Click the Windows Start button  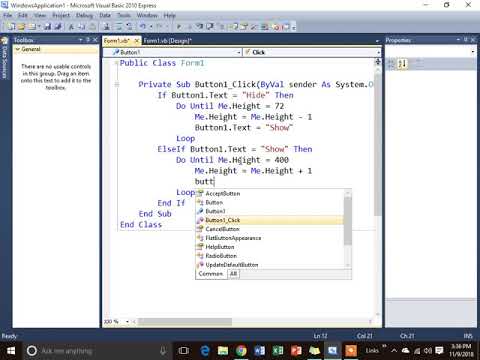pyautogui.click(x=11, y=351)
